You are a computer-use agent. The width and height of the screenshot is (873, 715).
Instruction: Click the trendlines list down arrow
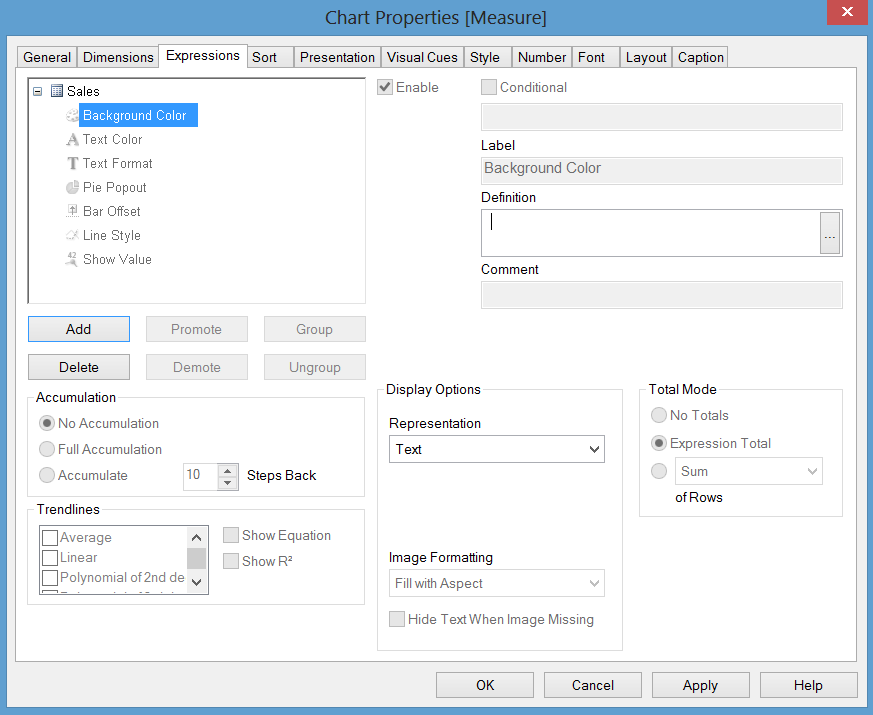(x=196, y=582)
